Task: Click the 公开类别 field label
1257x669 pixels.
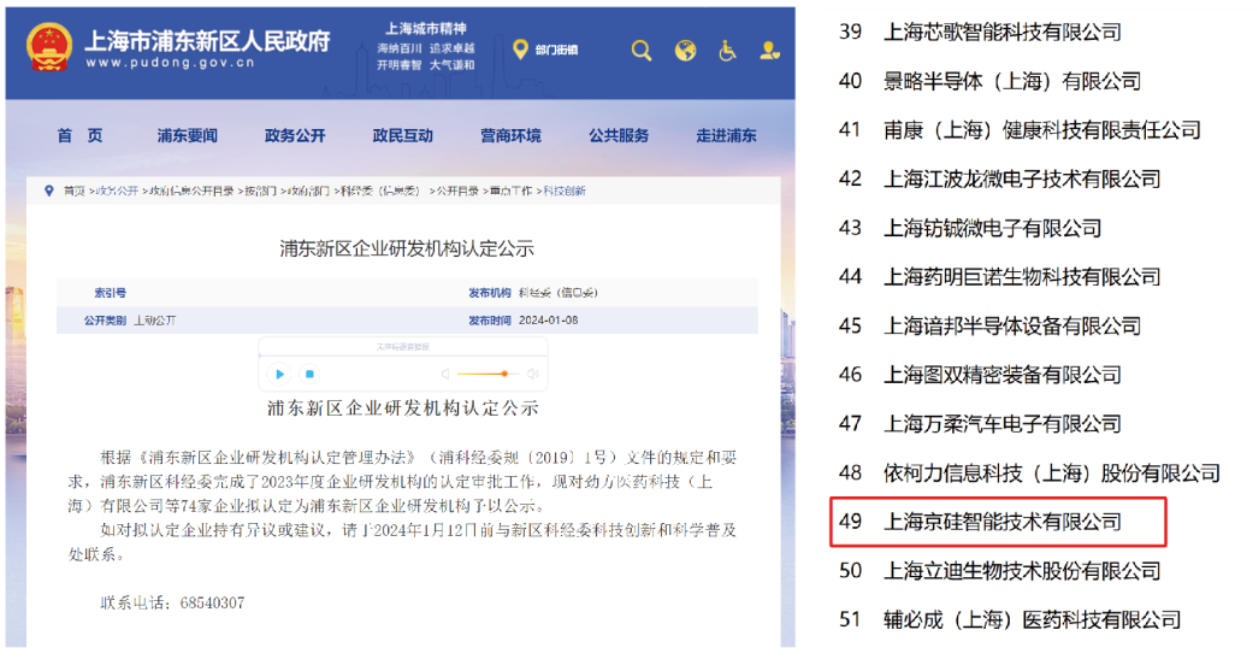Action: 105,321
